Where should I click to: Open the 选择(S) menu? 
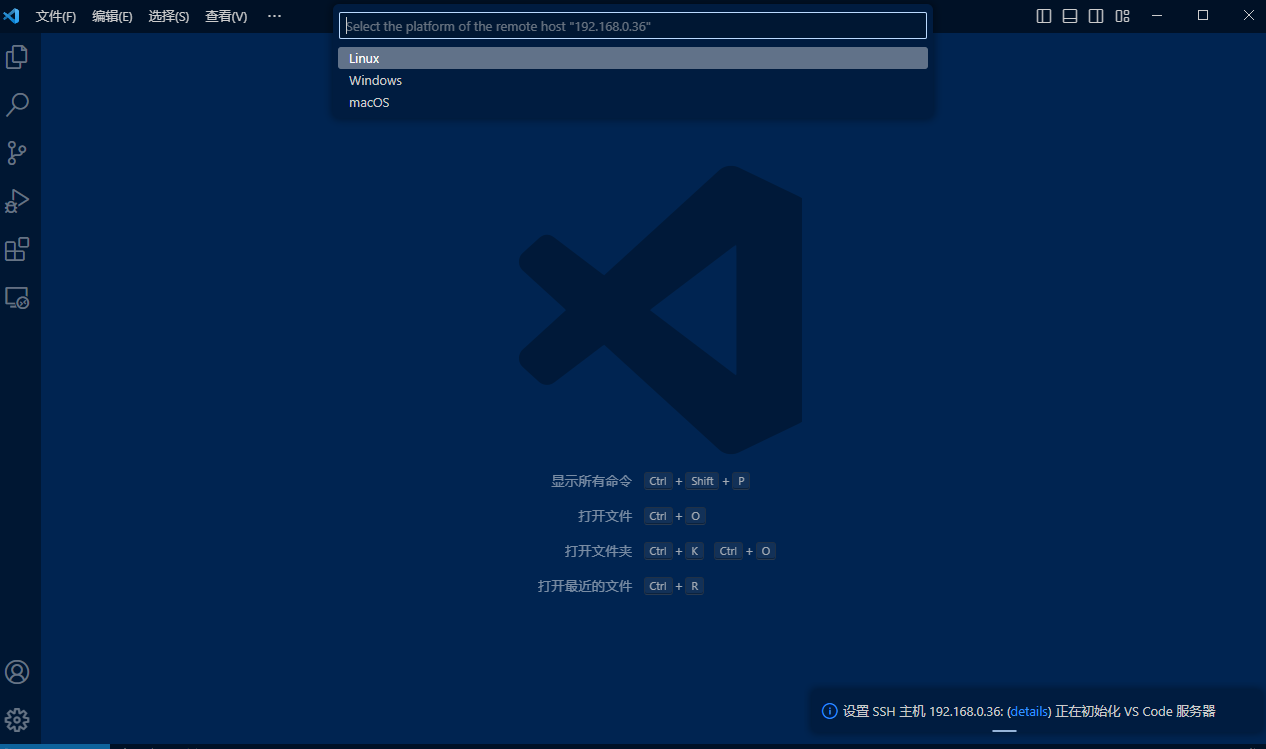tap(169, 17)
